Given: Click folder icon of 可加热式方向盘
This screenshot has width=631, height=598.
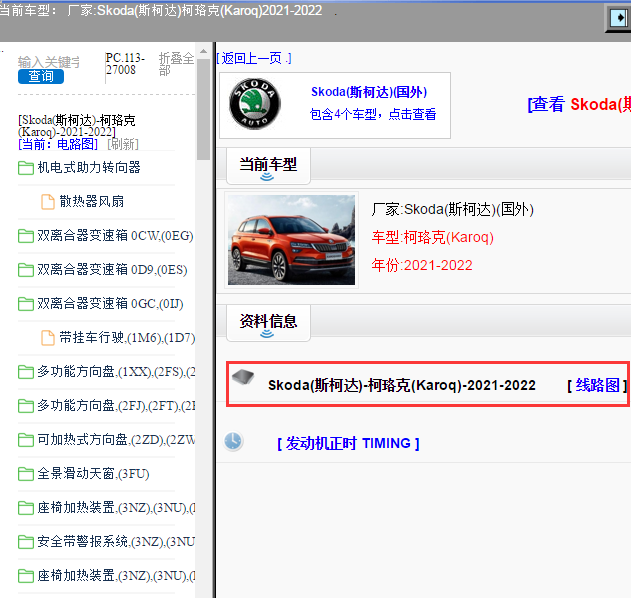Looking at the screenshot, I should [x=26, y=440].
